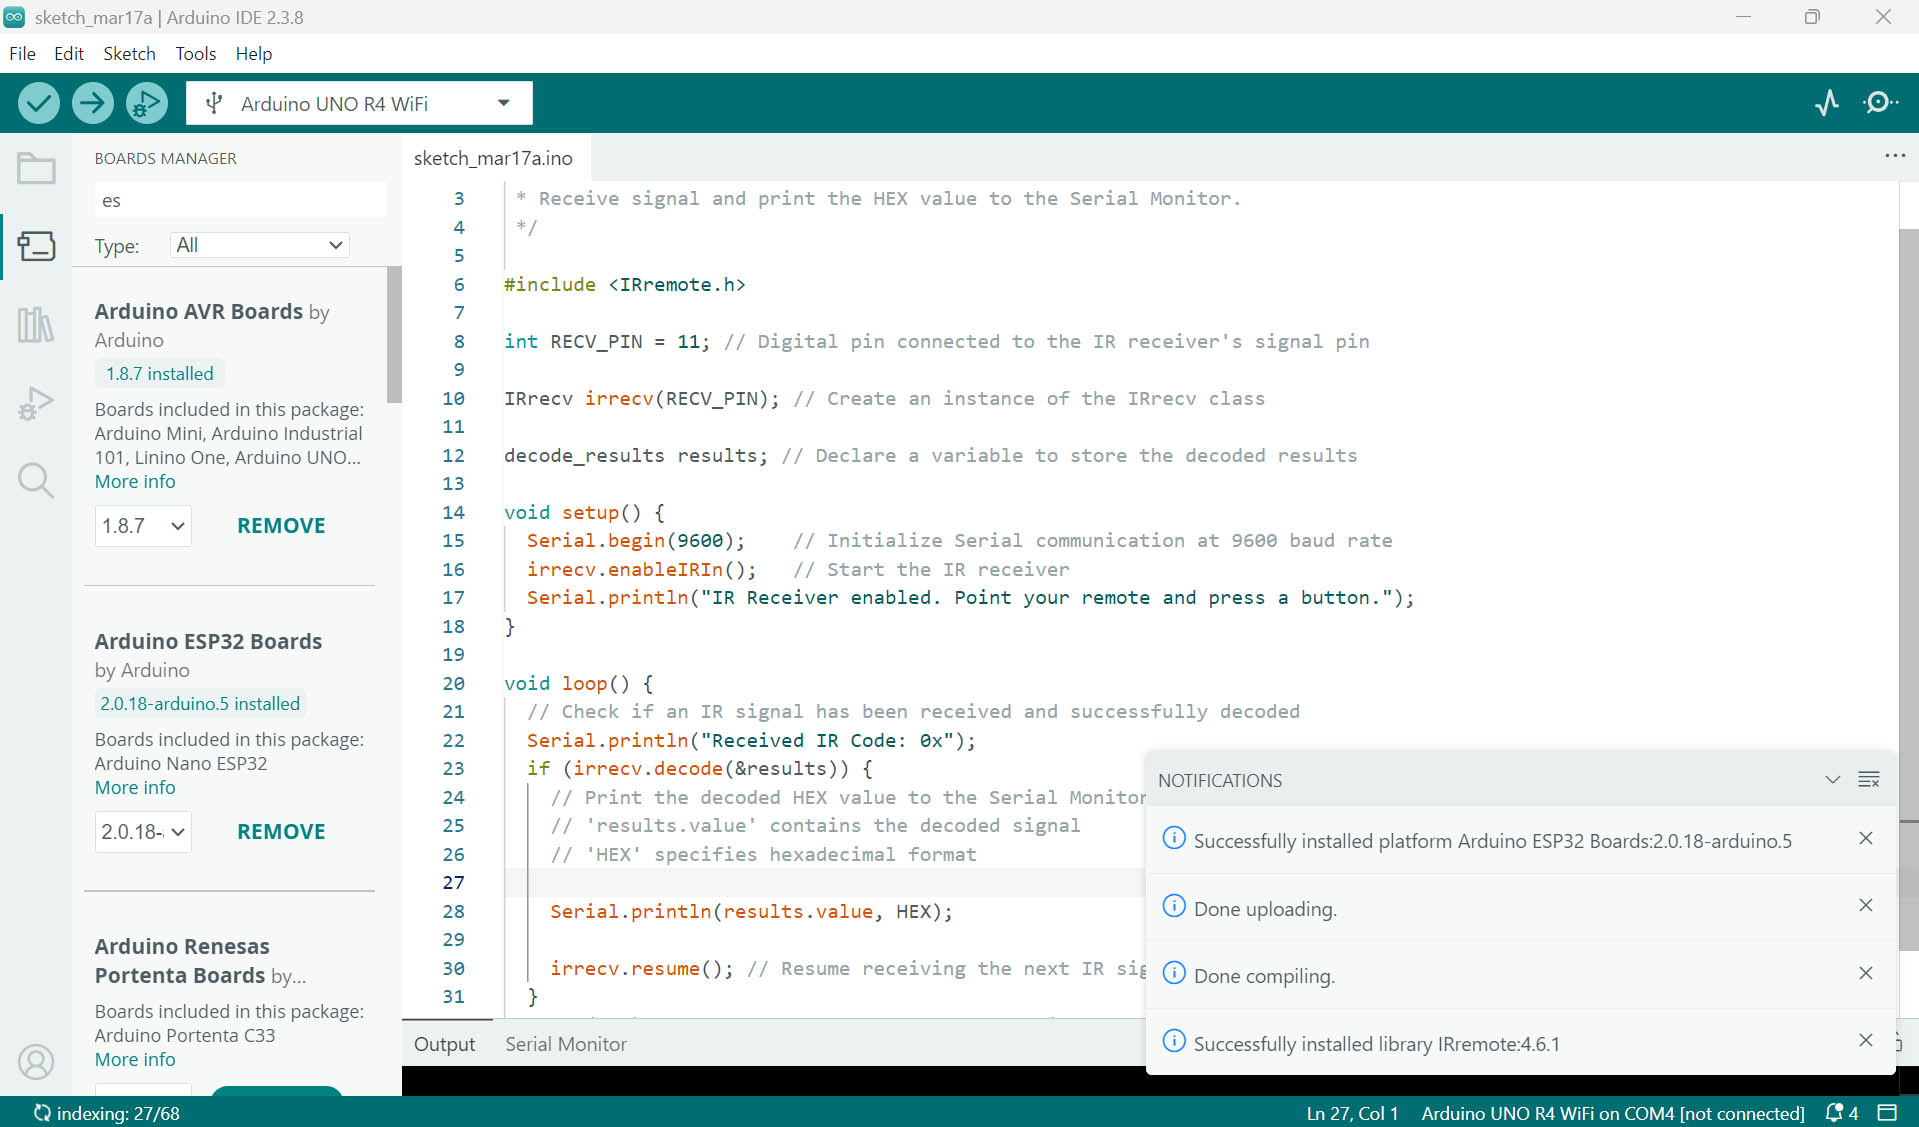Viewport: 1919px width, 1127px height.
Task: Click the editor more options ellipsis
Action: tap(1895, 156)
